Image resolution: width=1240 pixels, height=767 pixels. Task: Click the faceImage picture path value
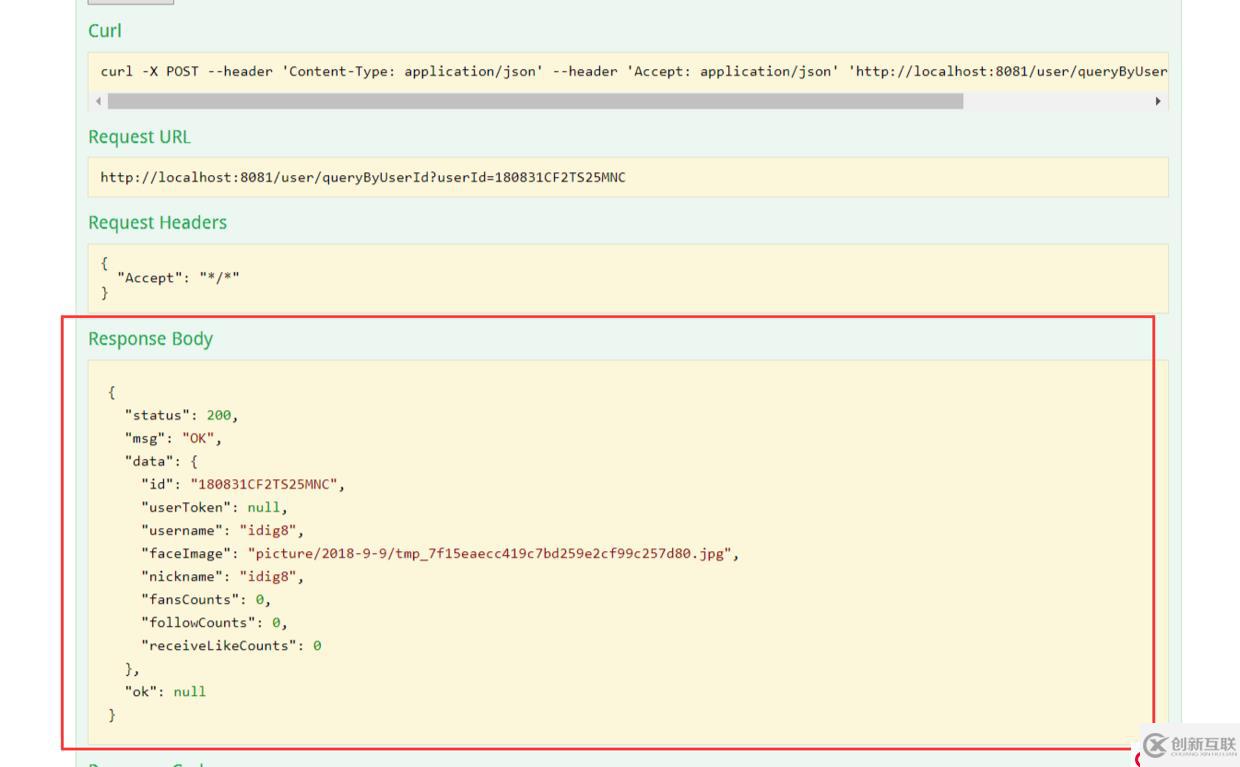click(x=489, y=553)
